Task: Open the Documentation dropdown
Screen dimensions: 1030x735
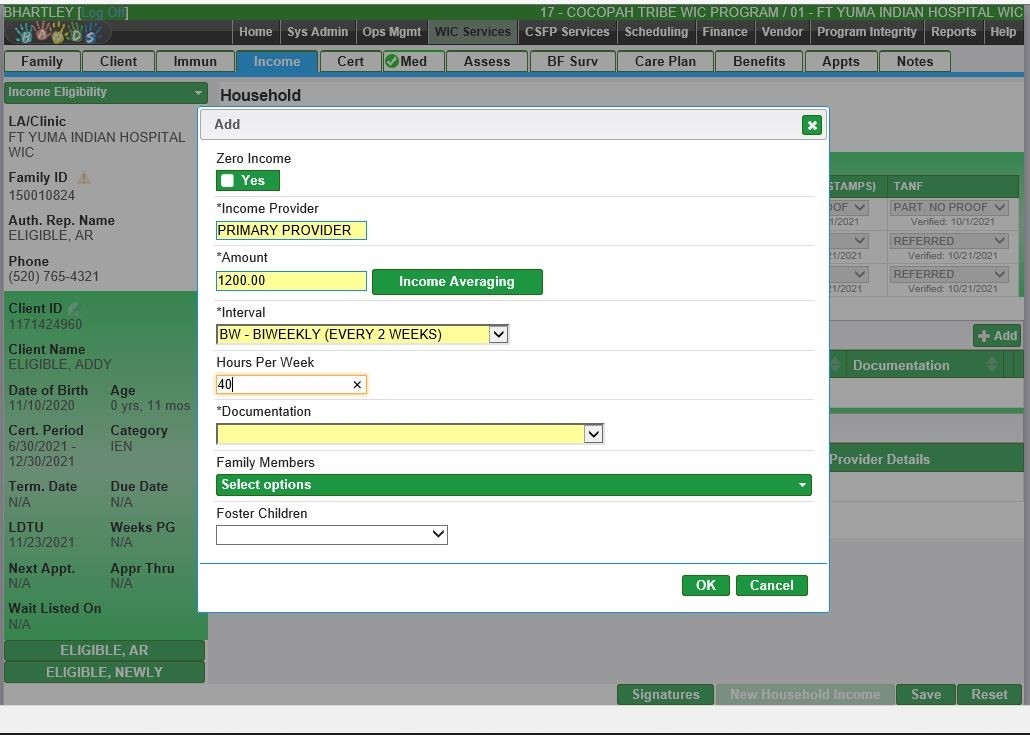Action: tap(593, 434)
